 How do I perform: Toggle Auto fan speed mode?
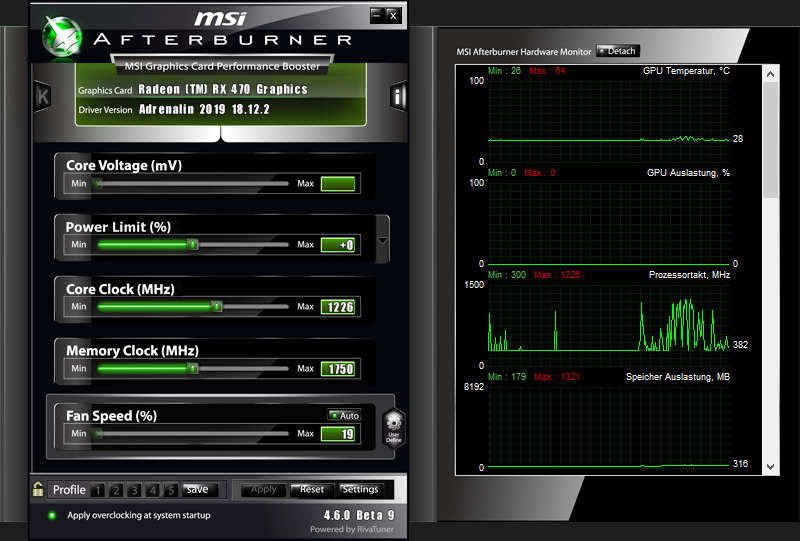(344, 415)
